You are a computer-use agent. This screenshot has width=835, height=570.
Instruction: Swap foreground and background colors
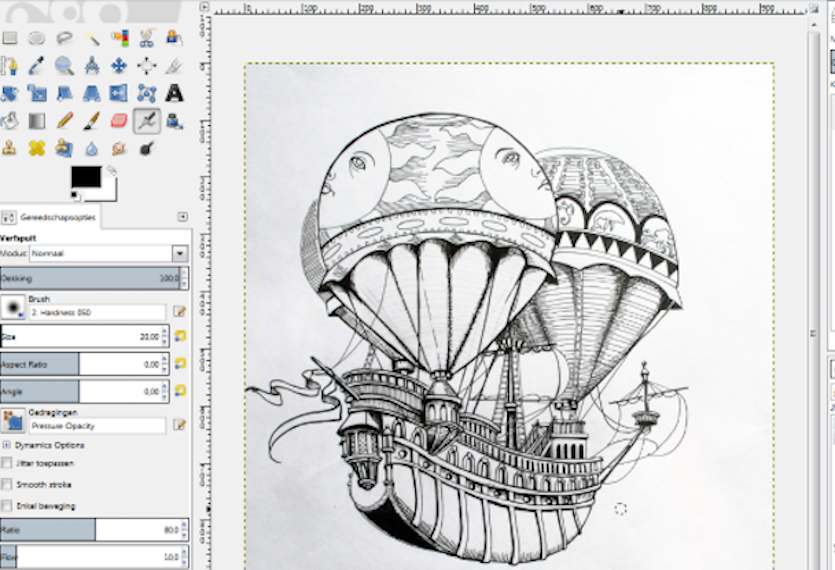pyautogui.click(x=111, y=170)
